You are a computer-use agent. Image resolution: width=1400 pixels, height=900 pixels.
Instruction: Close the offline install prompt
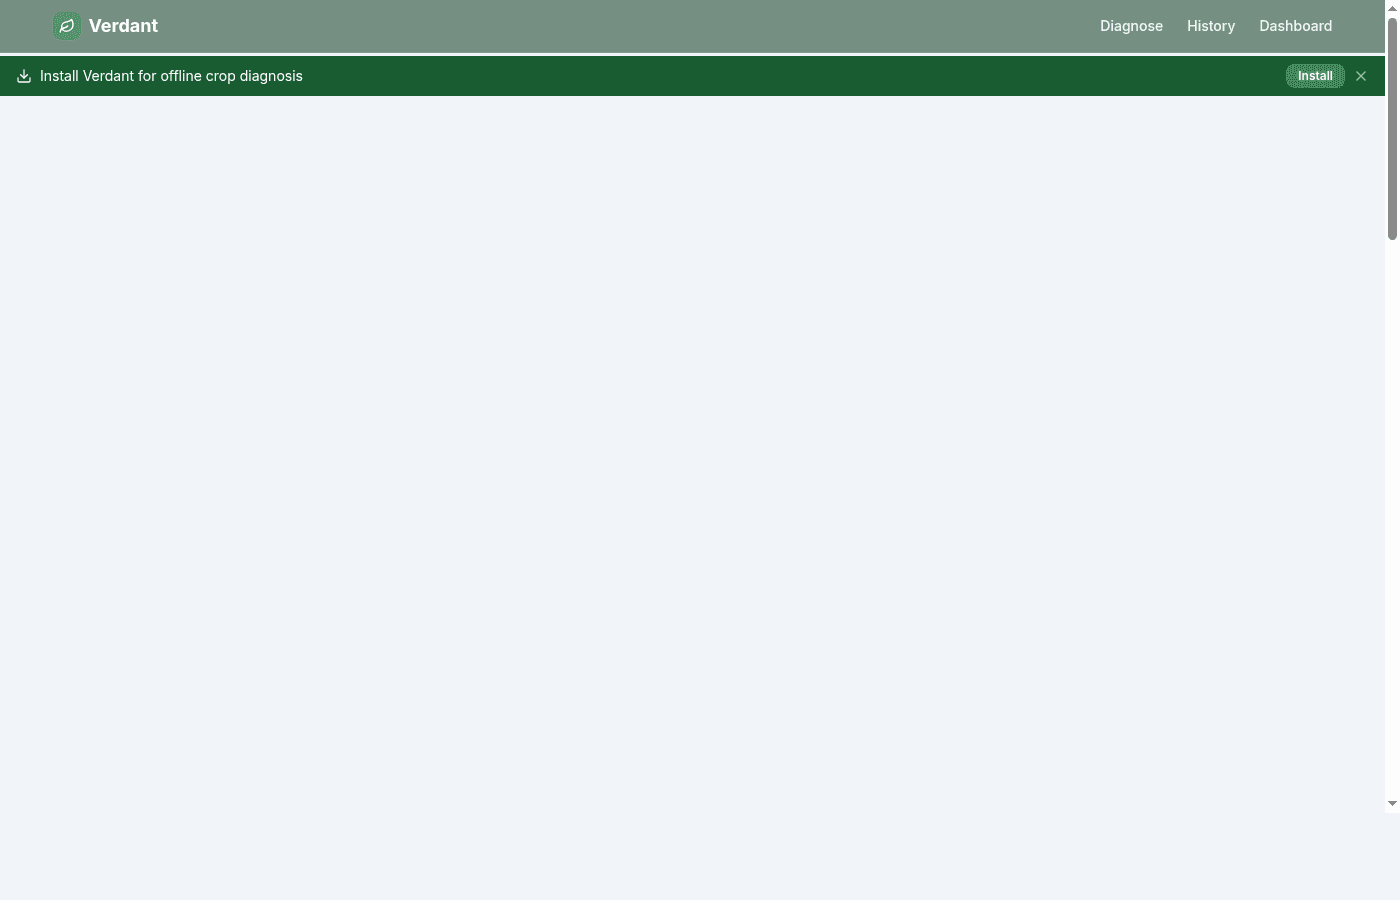[1361, 76]
